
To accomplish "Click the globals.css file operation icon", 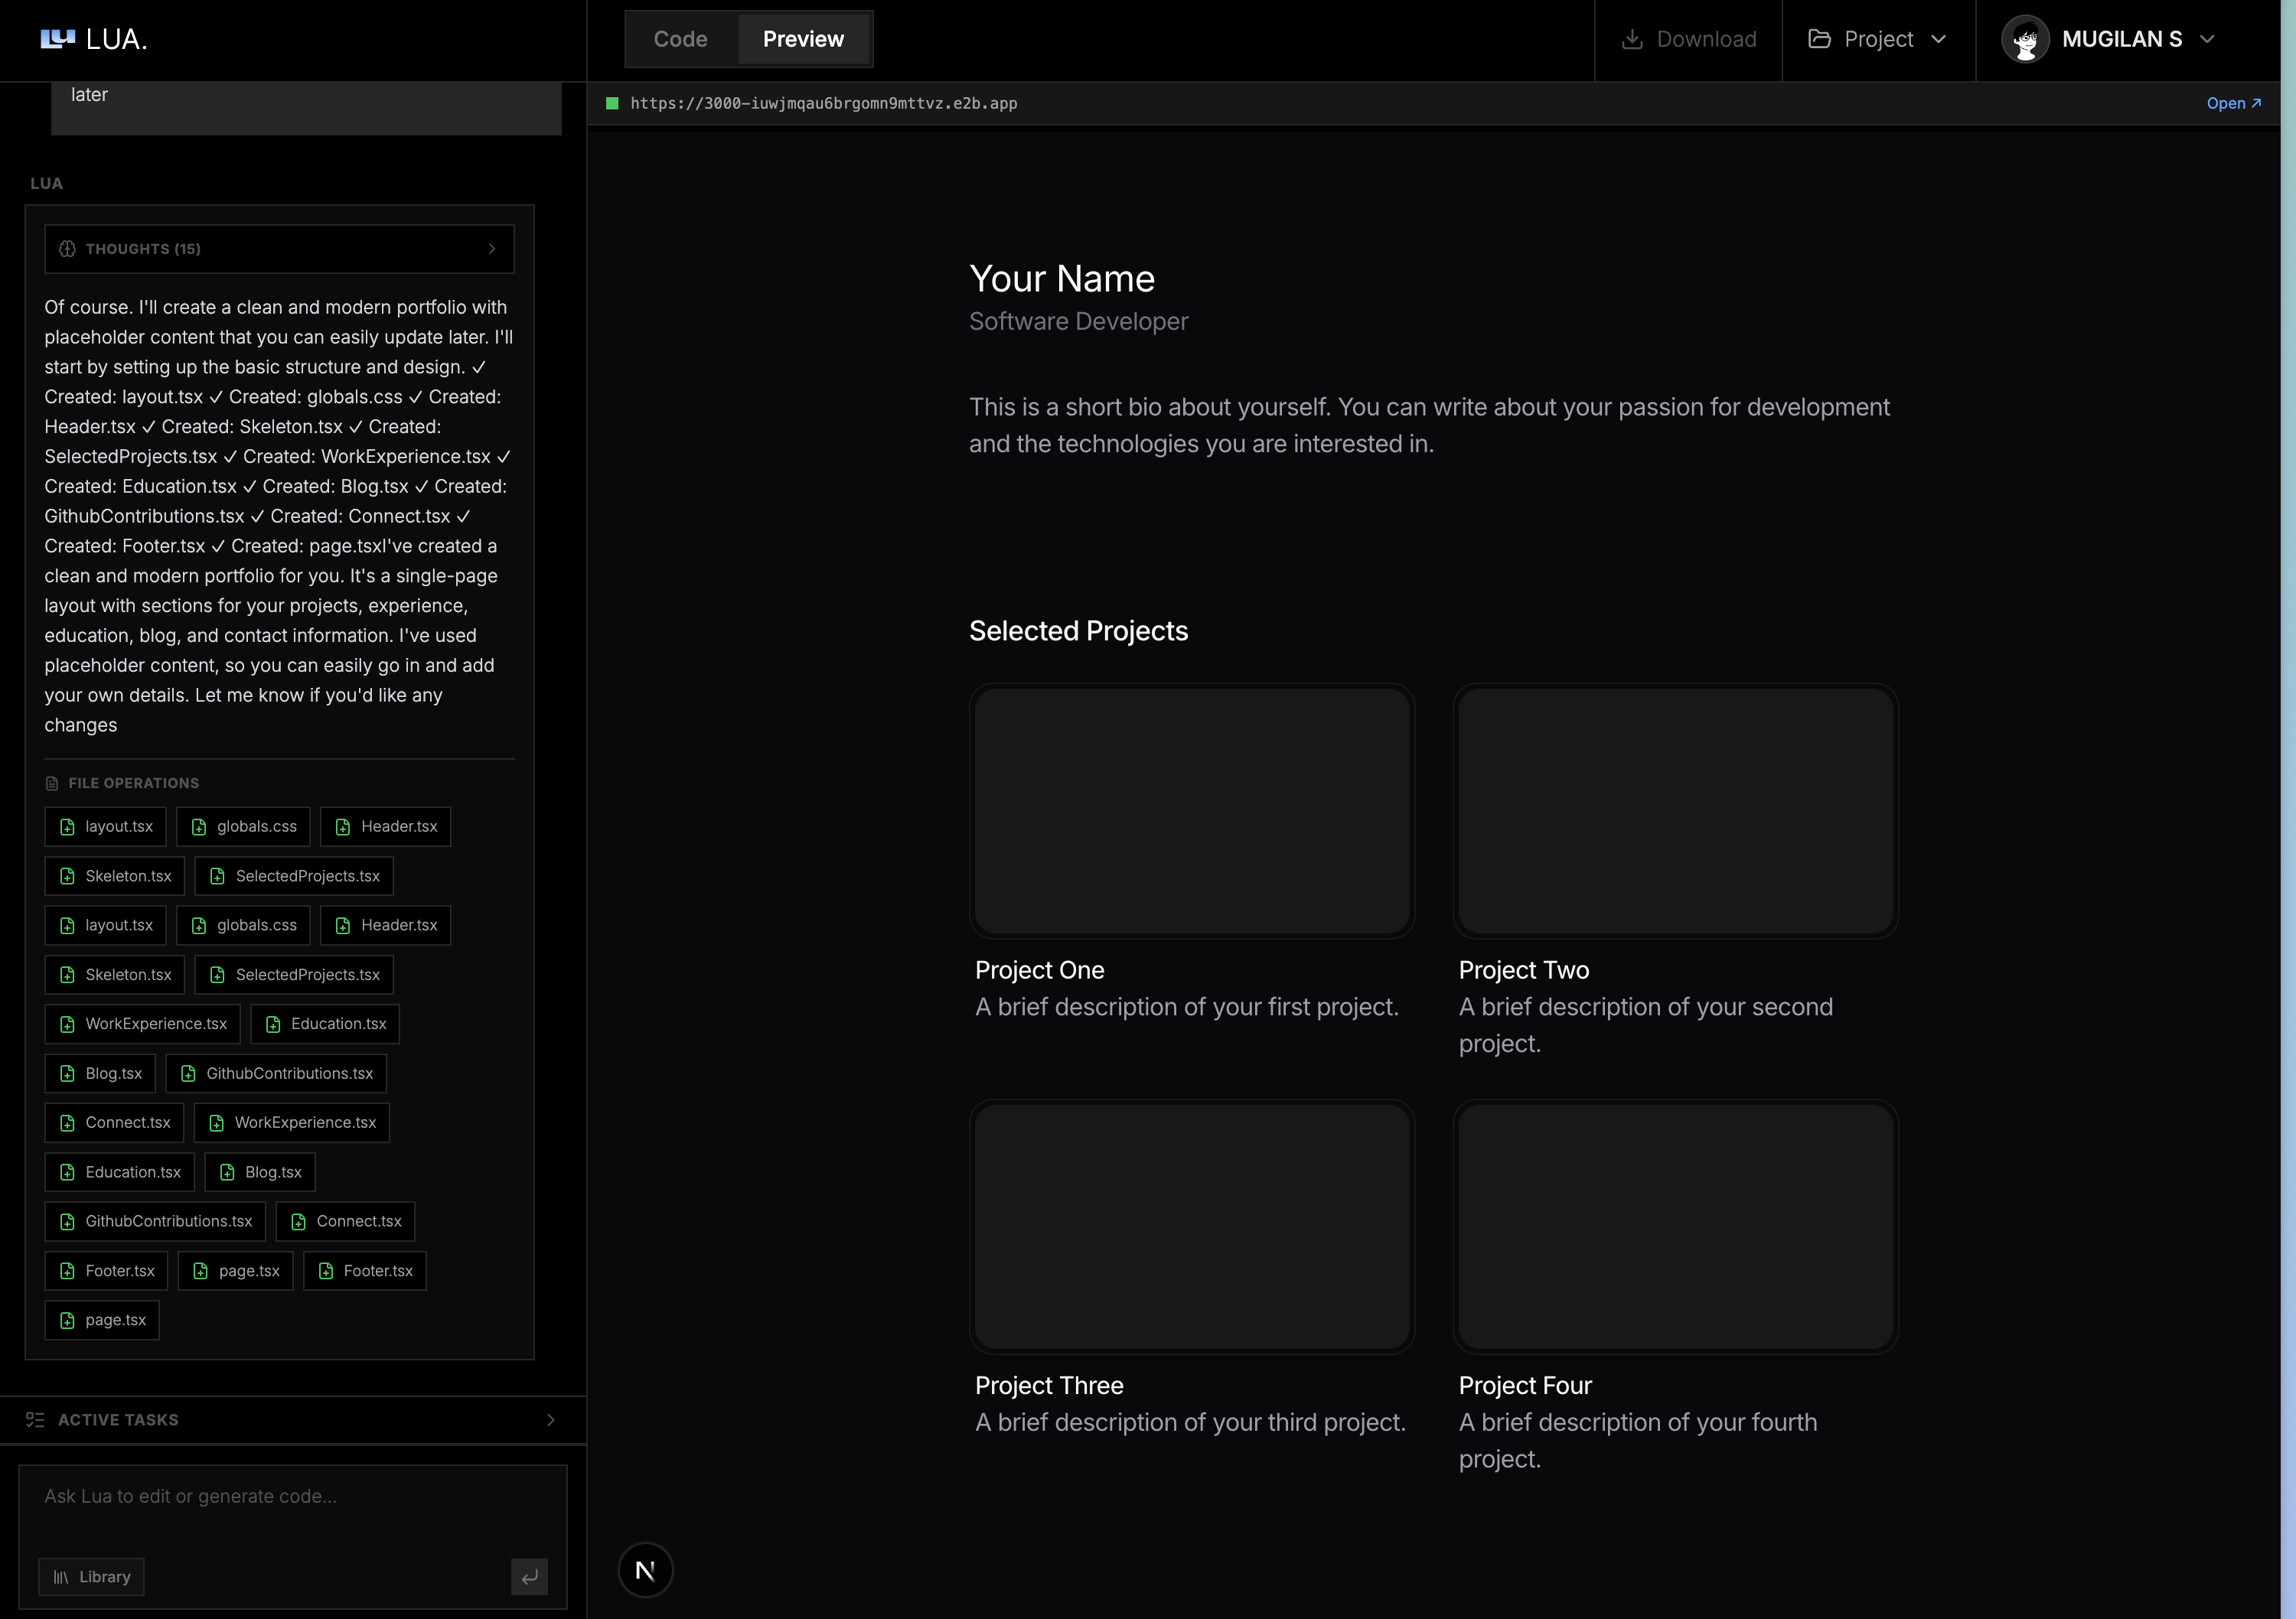I will pos(198,827).
